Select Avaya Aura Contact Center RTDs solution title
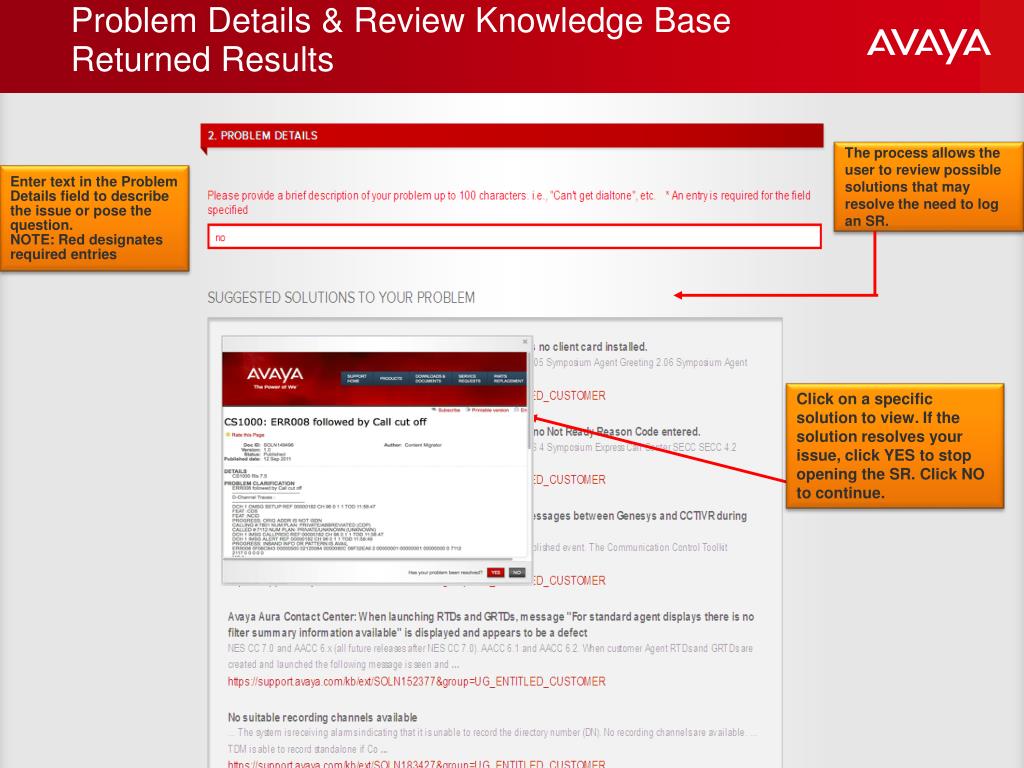 coord(490,624)
